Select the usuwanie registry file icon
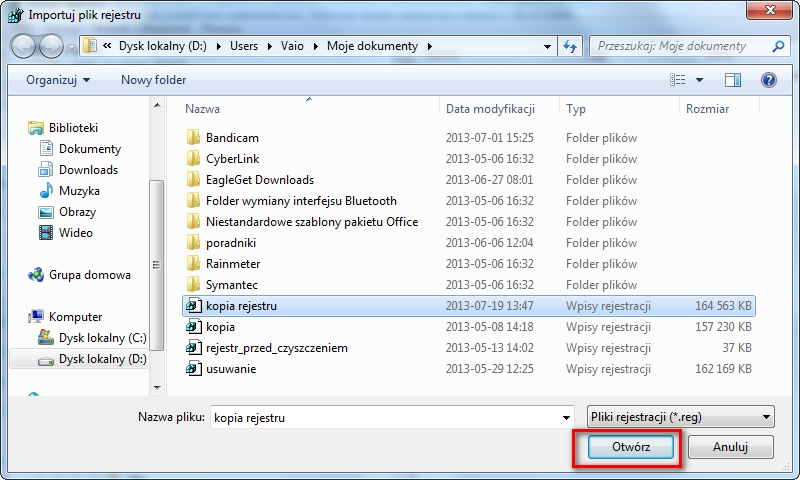This screenshot has height=480, width=800. [x=194, y=369]
